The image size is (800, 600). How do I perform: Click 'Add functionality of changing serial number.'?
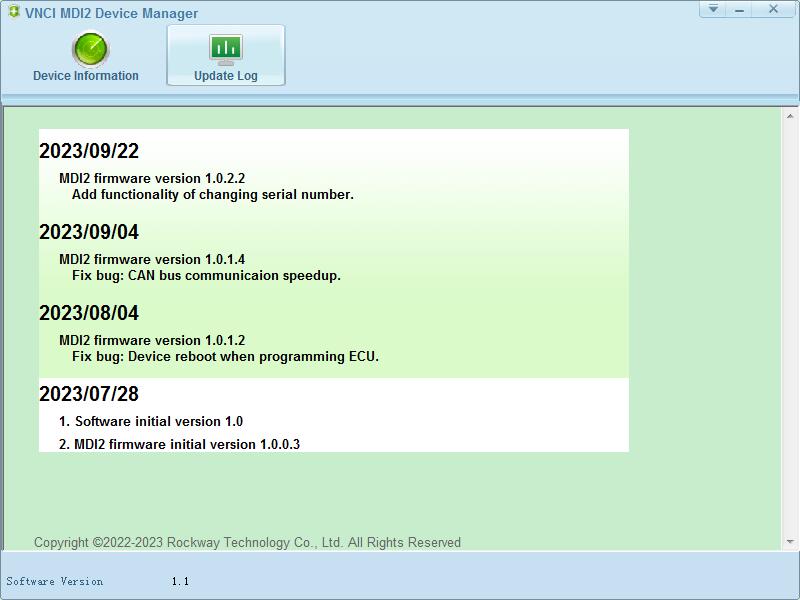(213, 194)
